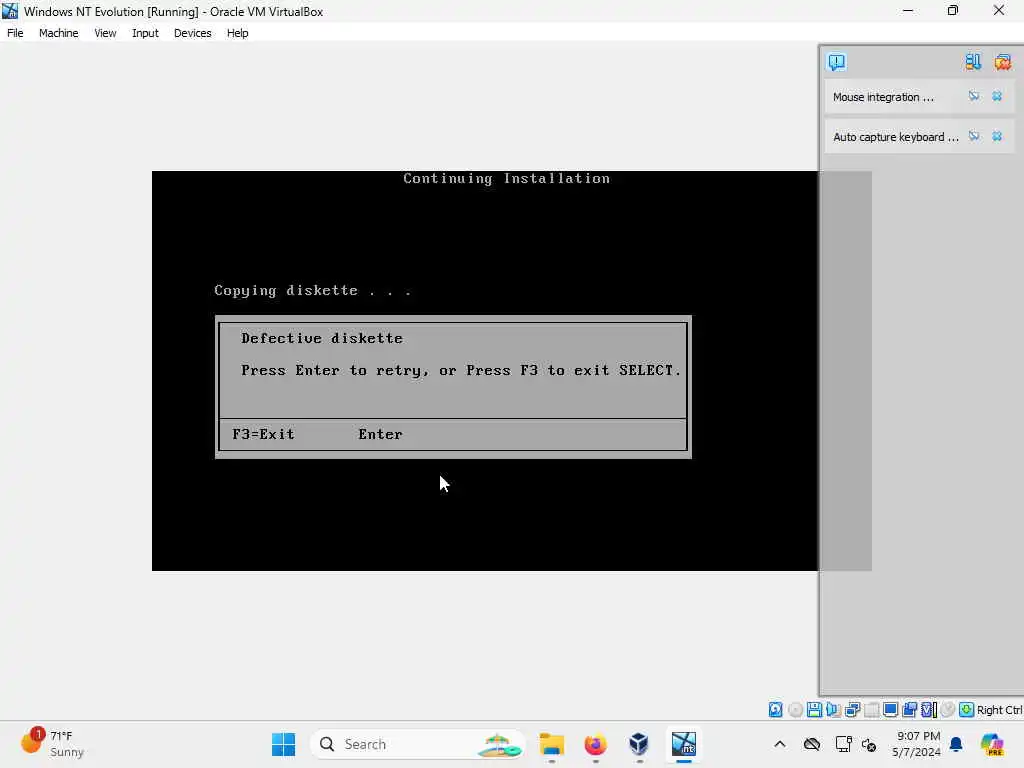Suppress the Auto capture keyboard notification

974,136
